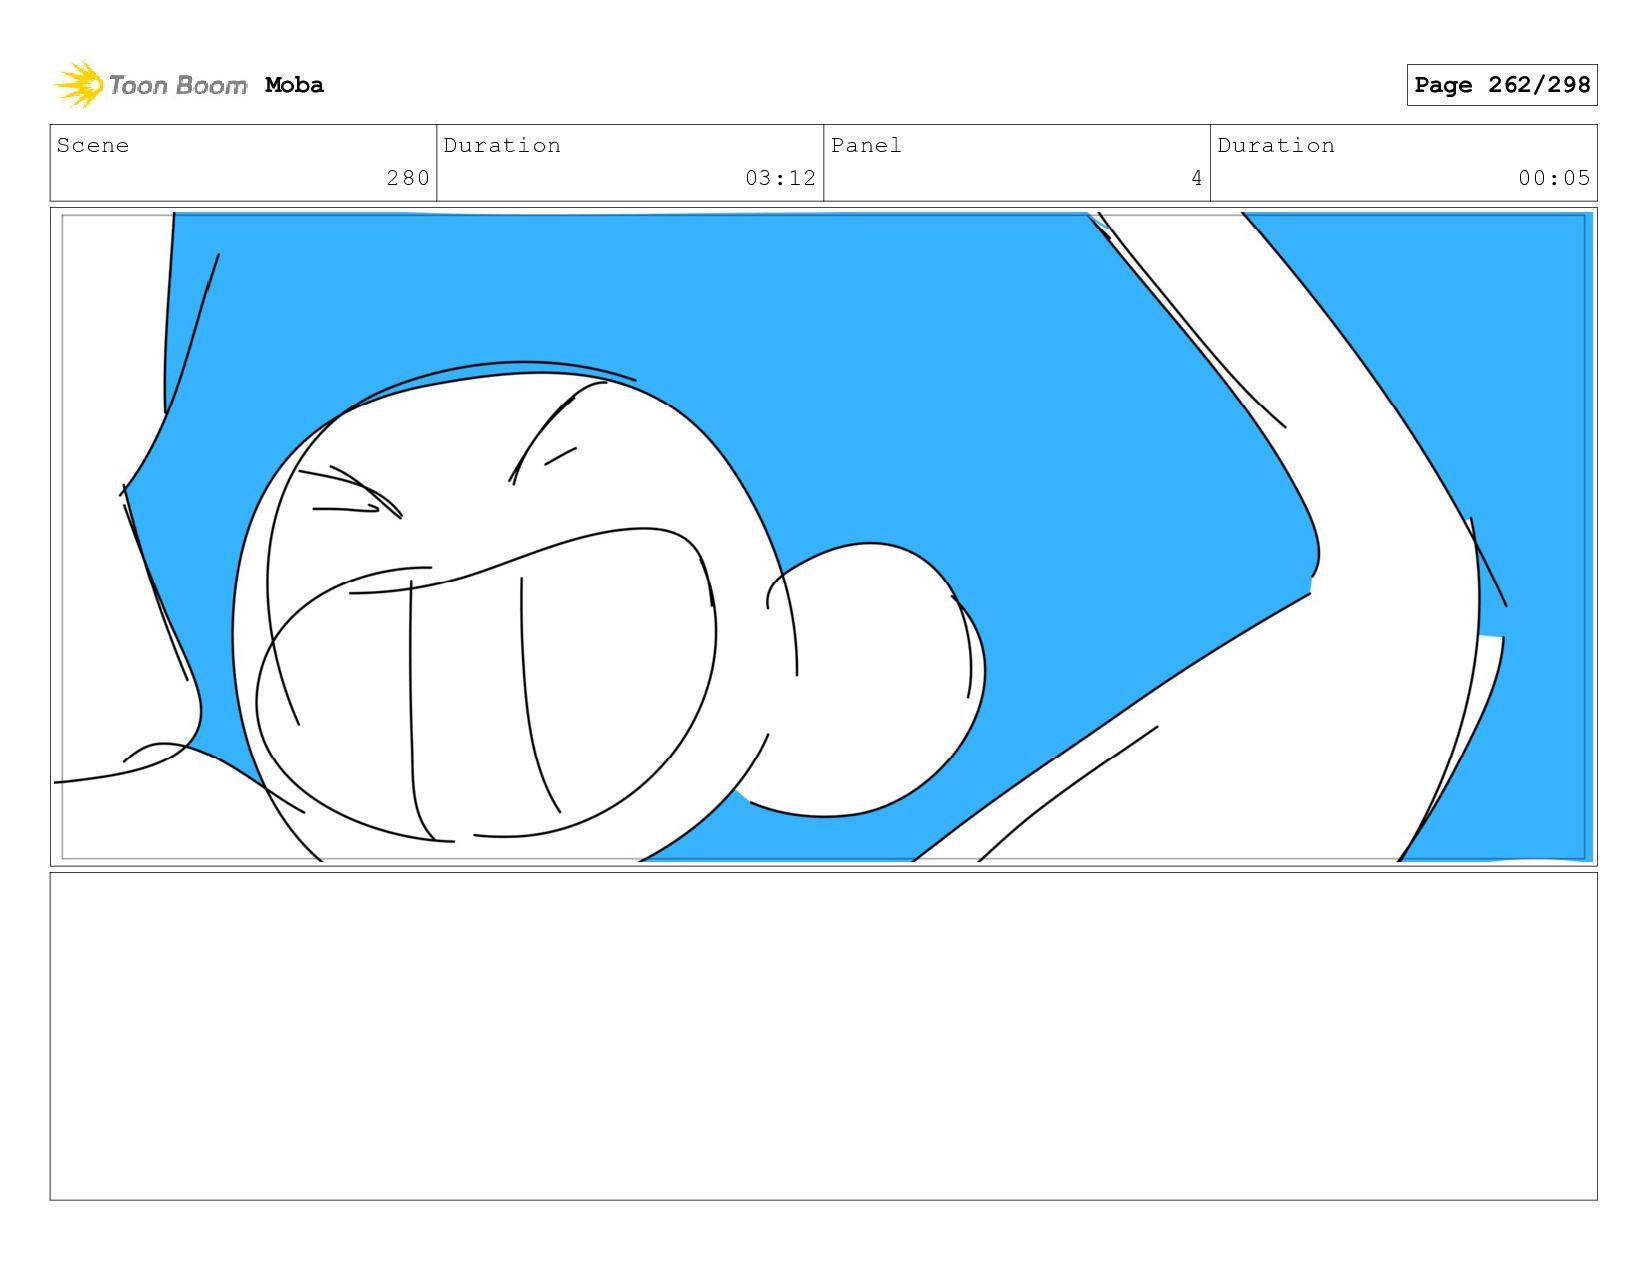
Task: Click the scene number "280"
Action: tap(408, 178)
